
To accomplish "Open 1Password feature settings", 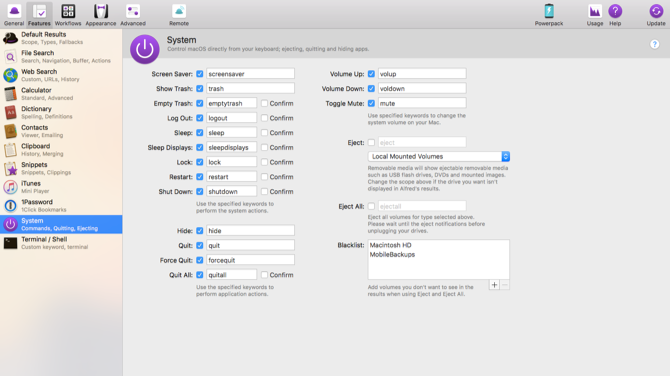I will (x=61, y=206).
